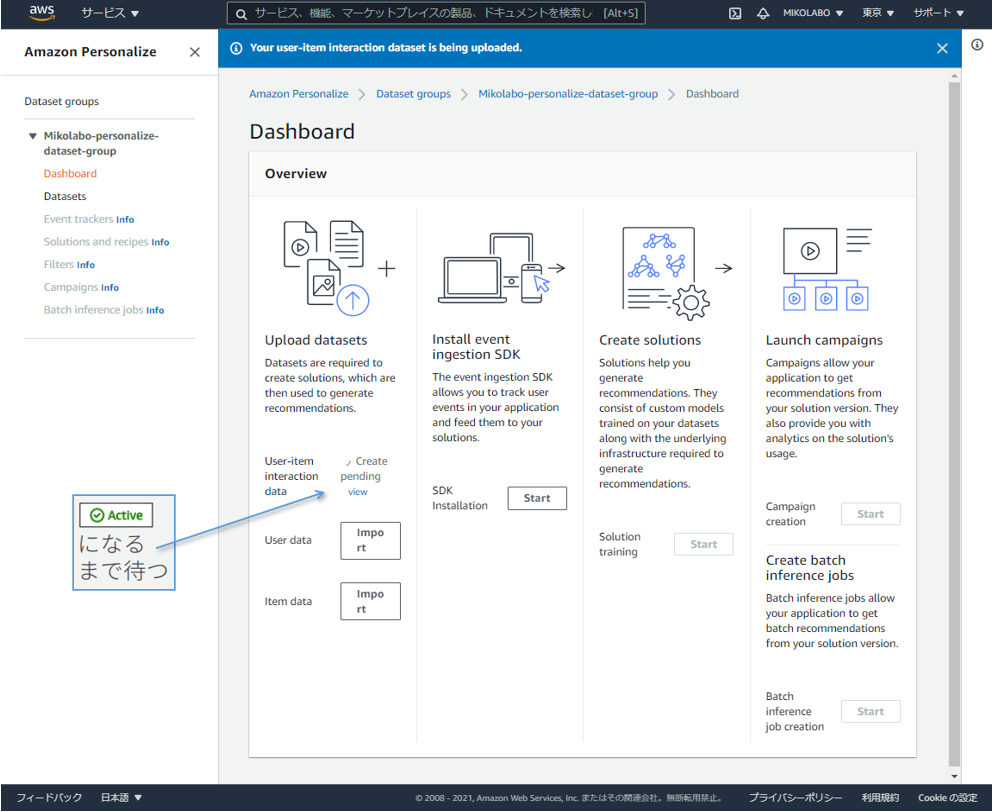992x812 pixels.
Task: Open フィードバック feedback in footer
Action: click(49, 797)
